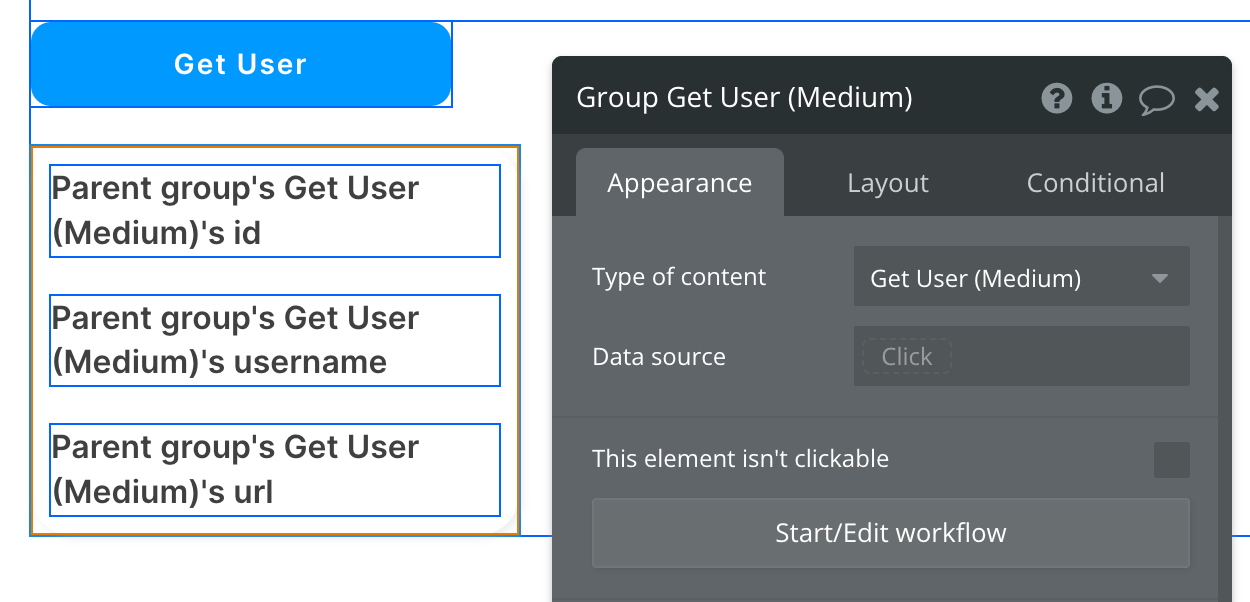This screenshot has width=1250, height=602.
Task: Click the question mark help icon
Action: coord(1056,98)
